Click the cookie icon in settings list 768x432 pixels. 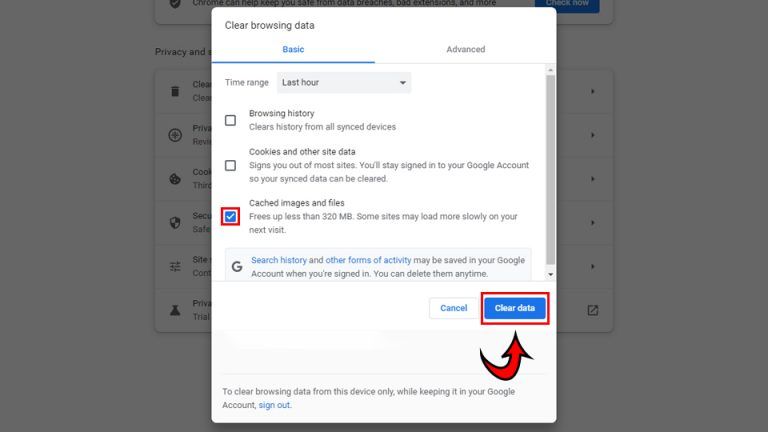pos(175,179)
